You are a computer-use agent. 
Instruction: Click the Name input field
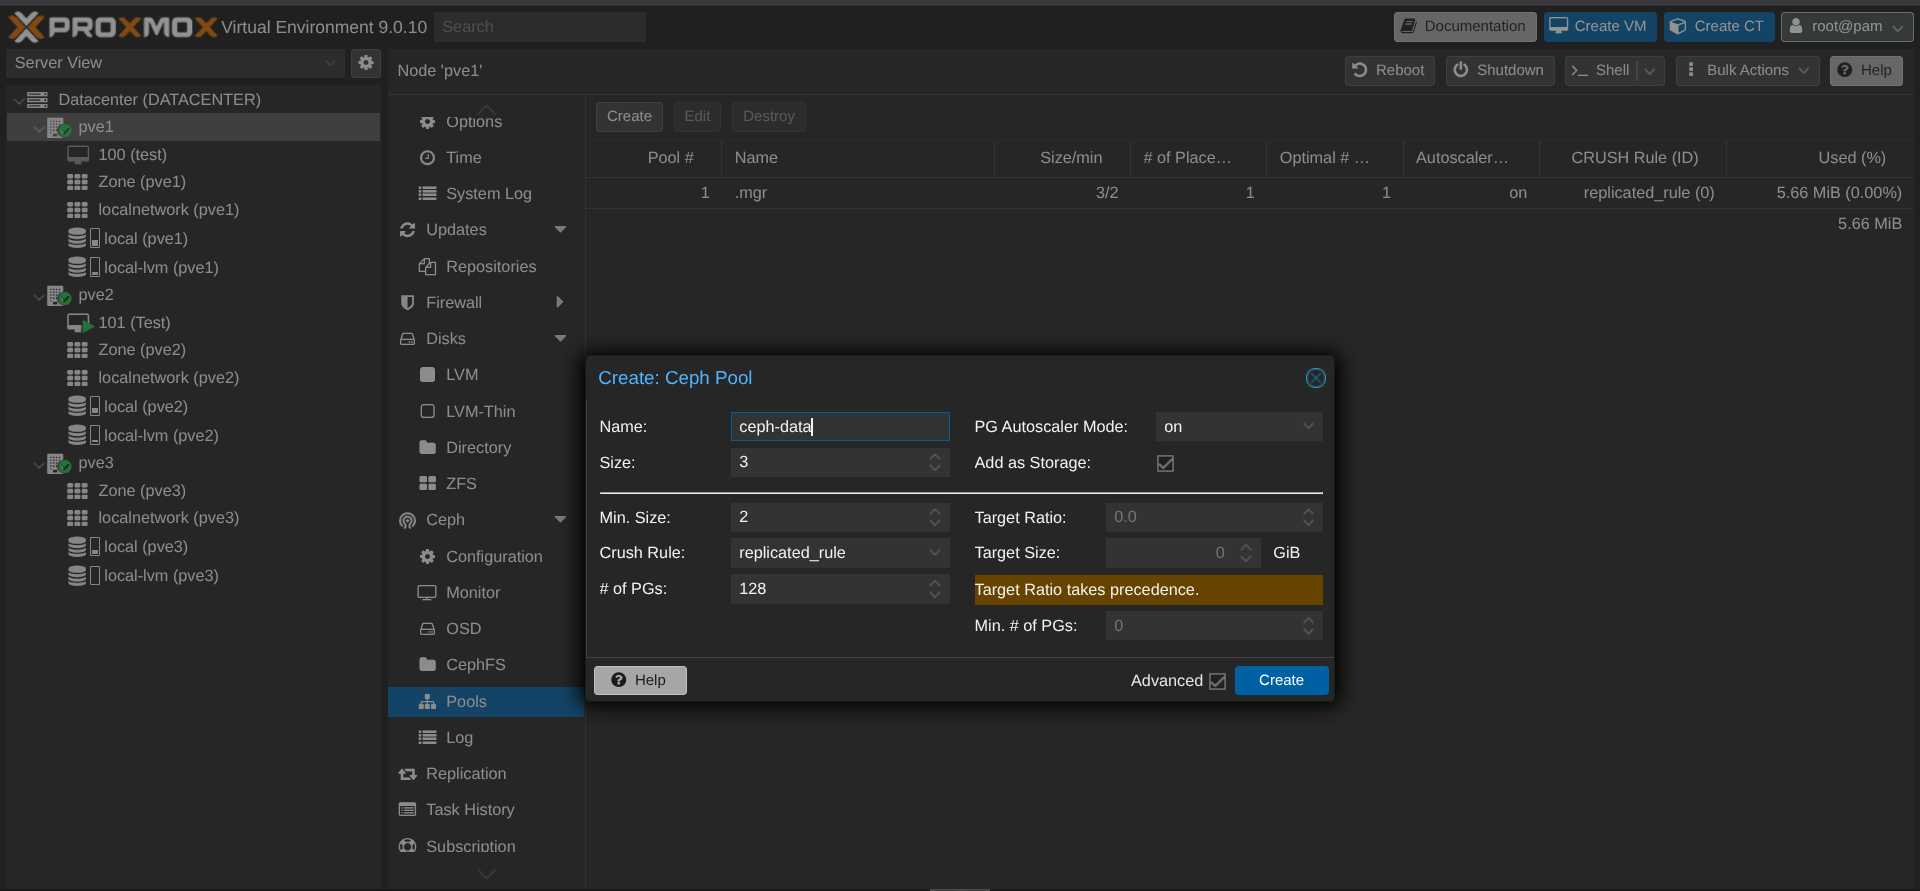[x=839, y=427]
